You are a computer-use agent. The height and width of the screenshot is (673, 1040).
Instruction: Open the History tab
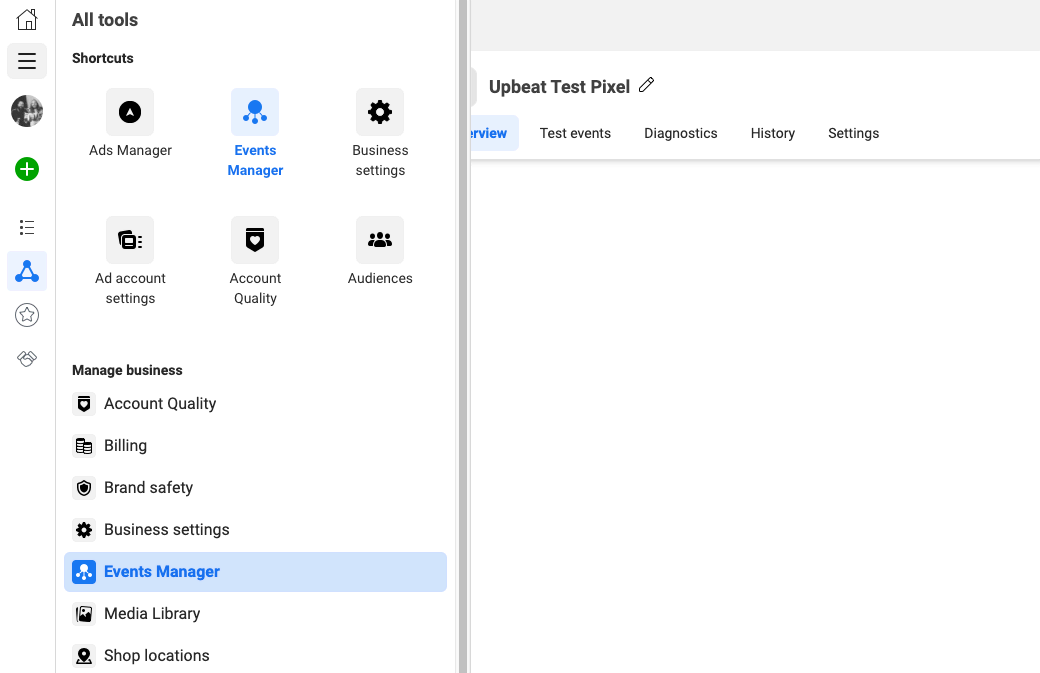click(773, 133)
